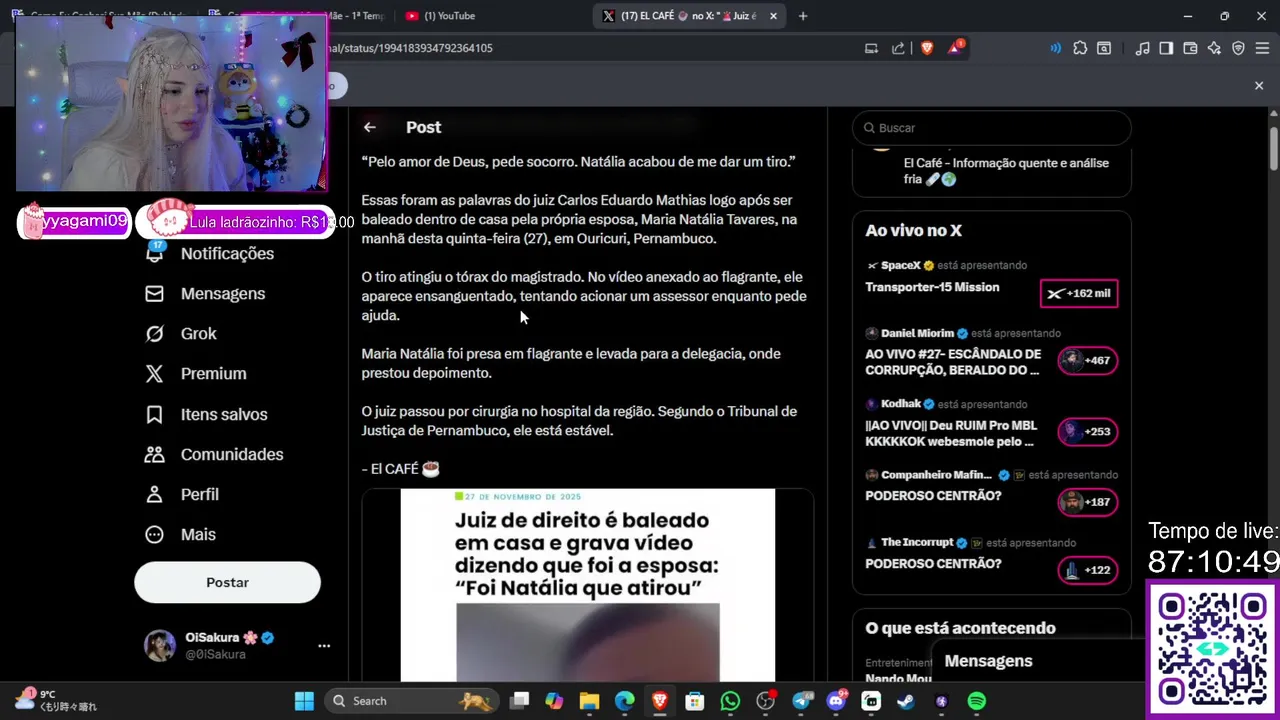Join Daniel Miorim live +467 badge
This screenshot has height=720, width=1280.
(x=1088, y=360)
